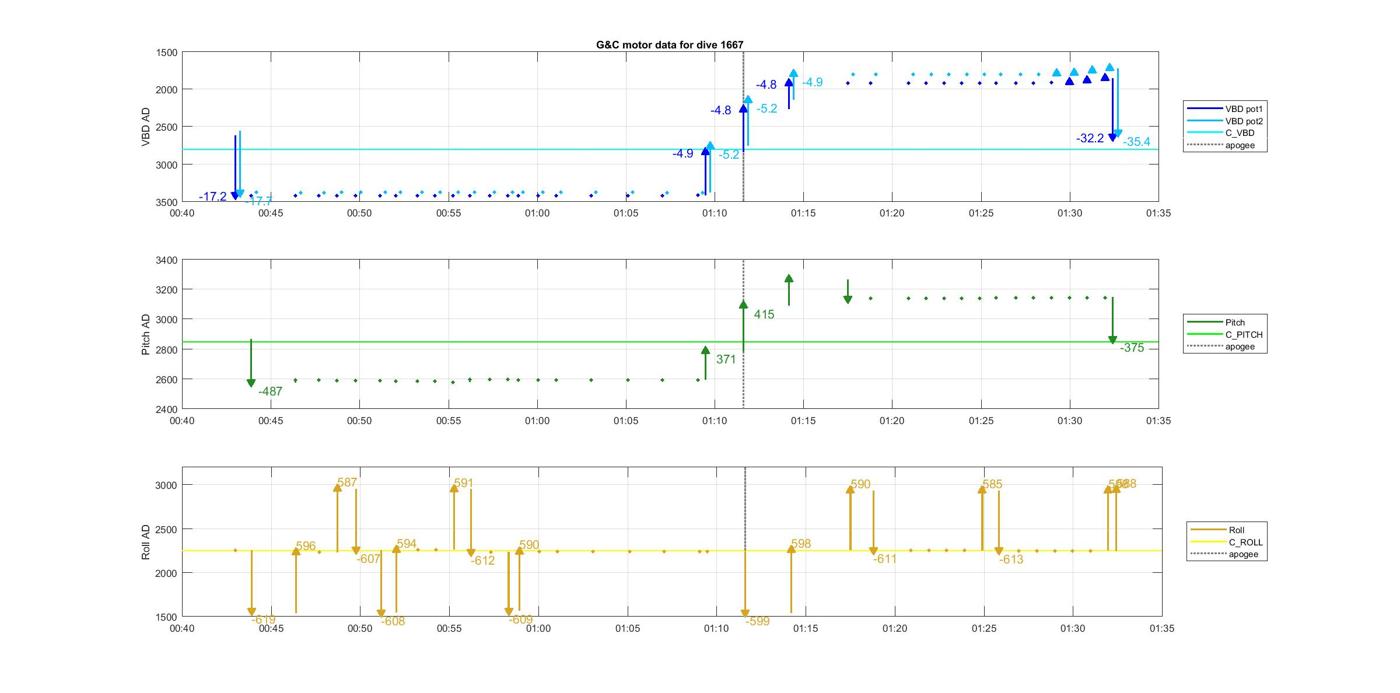Click the '-613' roll data label
Viewport: 1400px width, 693px height.
[1012, 559]
